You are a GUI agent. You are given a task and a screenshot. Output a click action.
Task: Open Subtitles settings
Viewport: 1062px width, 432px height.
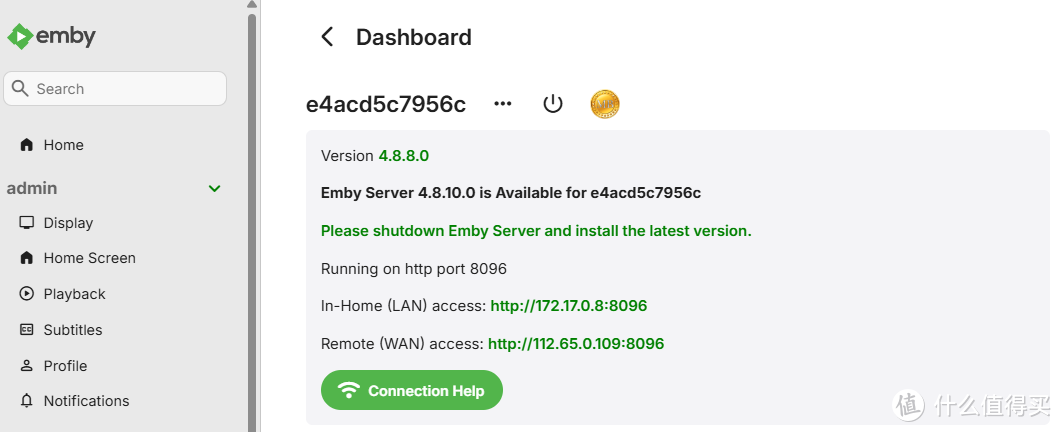pyautogui.click(x=72, y=330)
